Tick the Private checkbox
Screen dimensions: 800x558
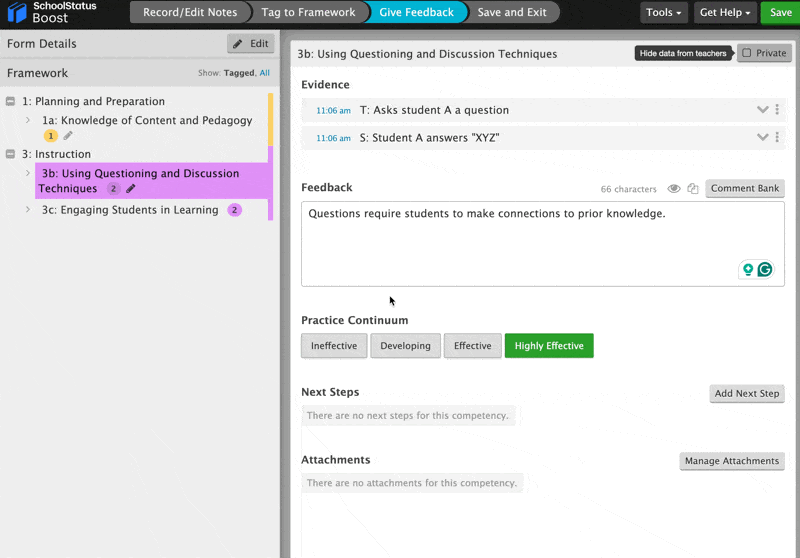[x=746, y=53]
